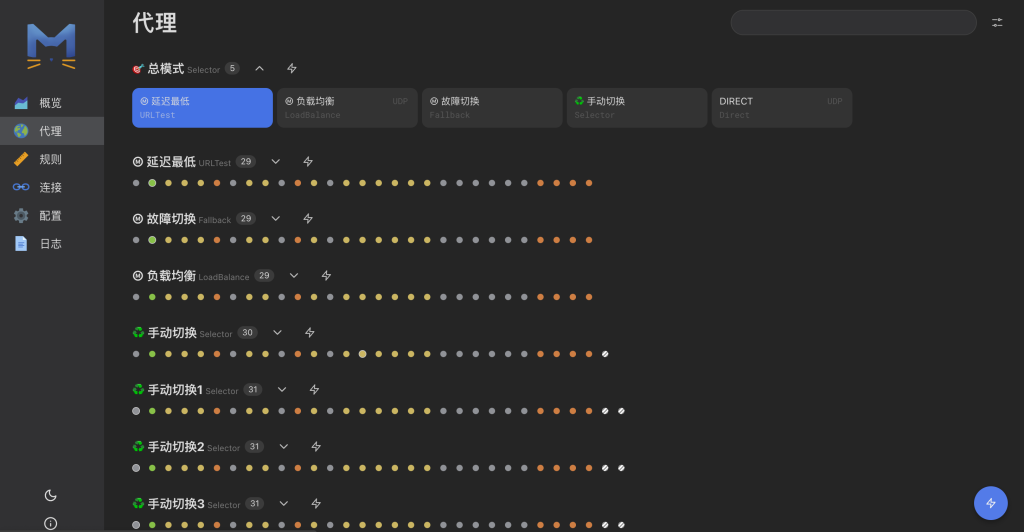Open proxy settings sliders icon

[997, 23]
